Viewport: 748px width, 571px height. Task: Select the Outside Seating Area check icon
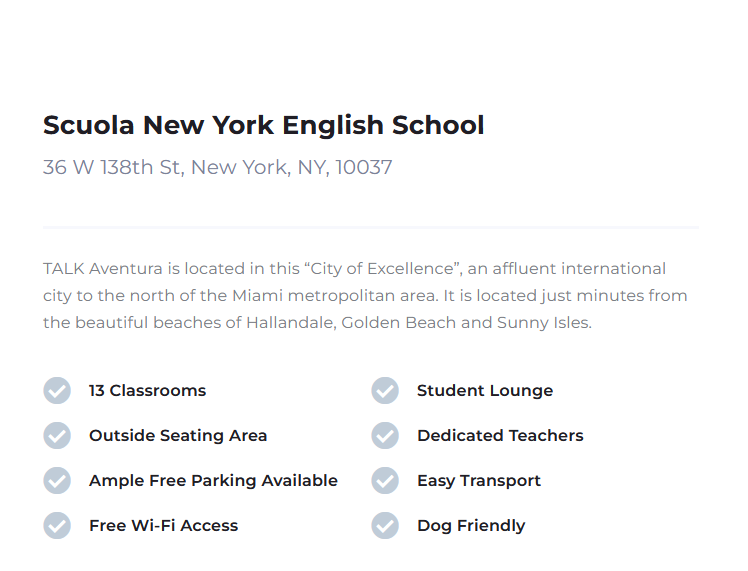[x=57, y=436]
